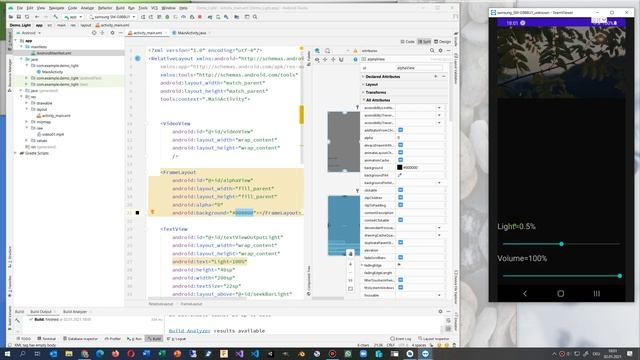The image size is (640, 360).
Task: Click the Search Everywhere magnifier in toolbar
Action: [x=255, y=17]
